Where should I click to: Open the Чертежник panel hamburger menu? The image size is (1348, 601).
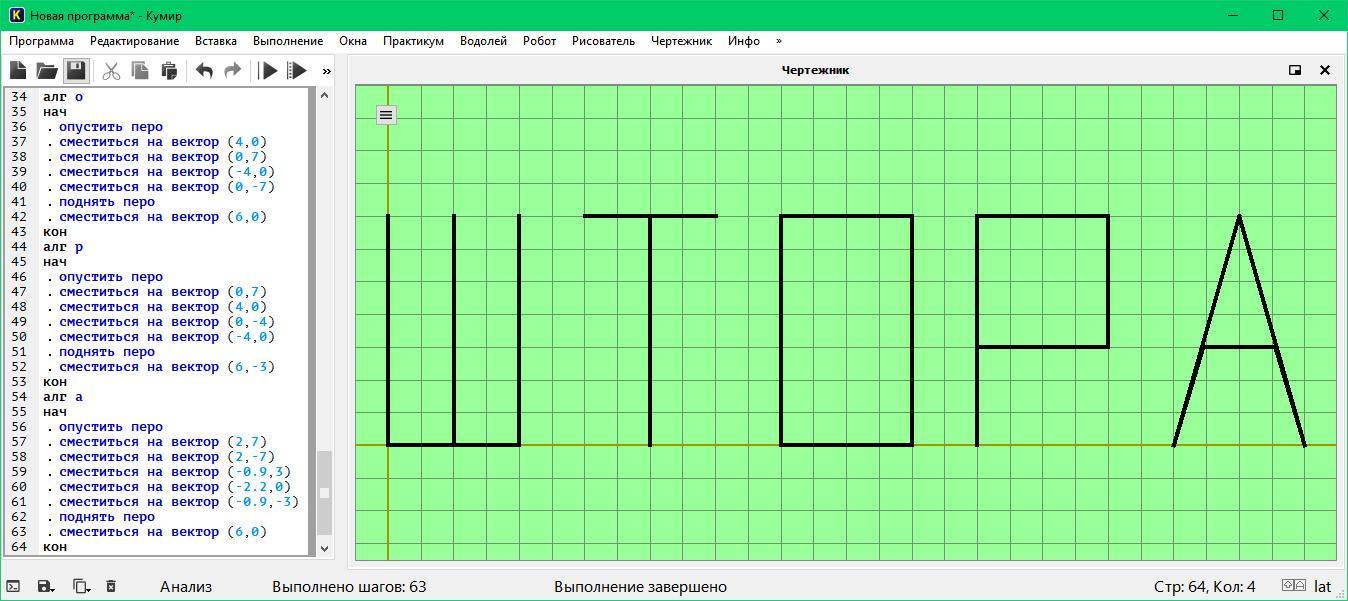[x=386, y=115]
